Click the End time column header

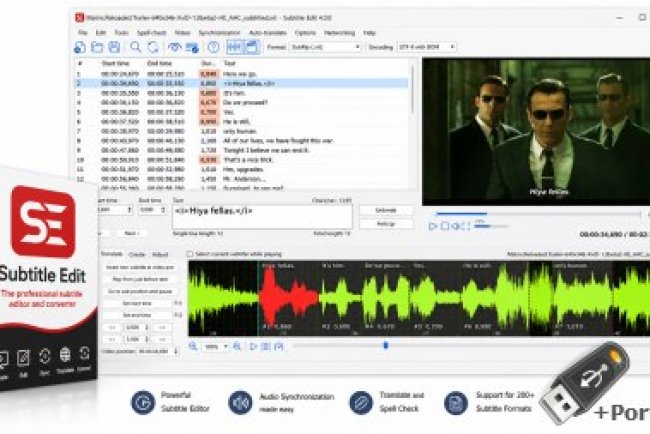[x=160, y=63]
